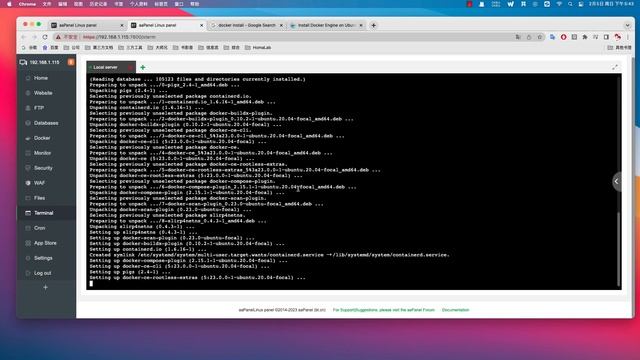The width and height of the screenshot is (640, 360).
Task: Click the App Store grid icon
Action: (28, 243)
